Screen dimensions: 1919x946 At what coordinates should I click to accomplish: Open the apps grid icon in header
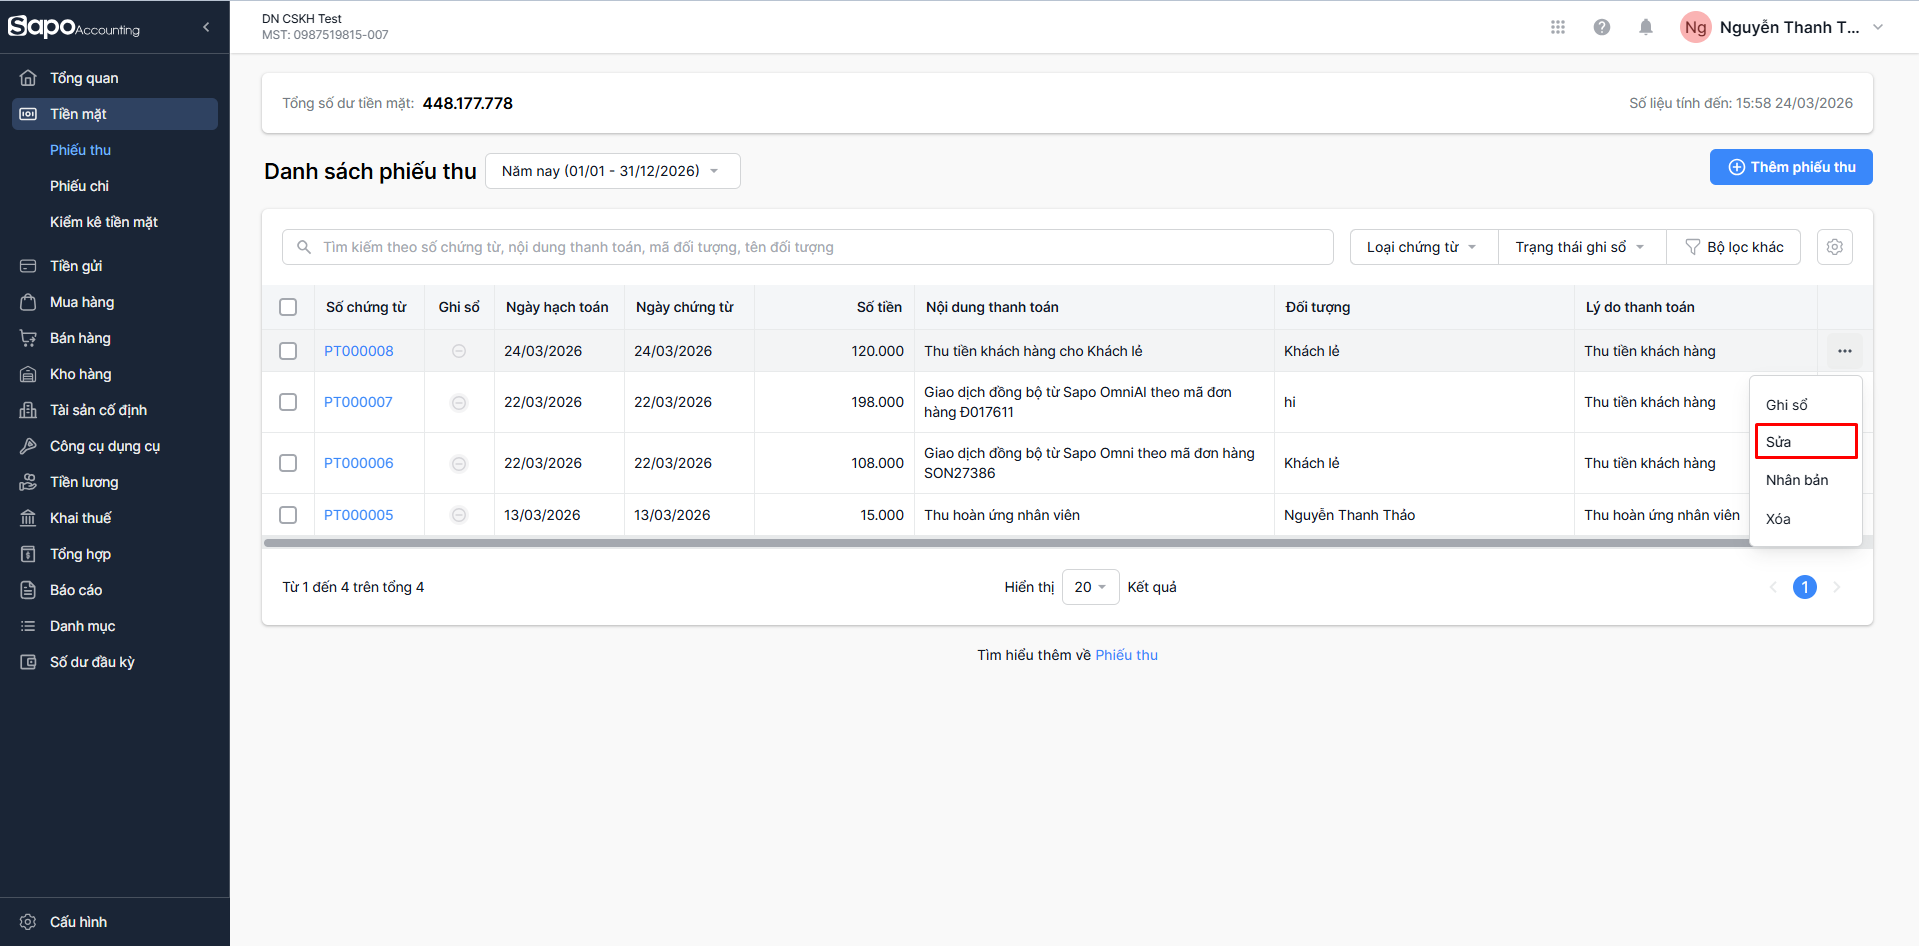(1557, 27)
